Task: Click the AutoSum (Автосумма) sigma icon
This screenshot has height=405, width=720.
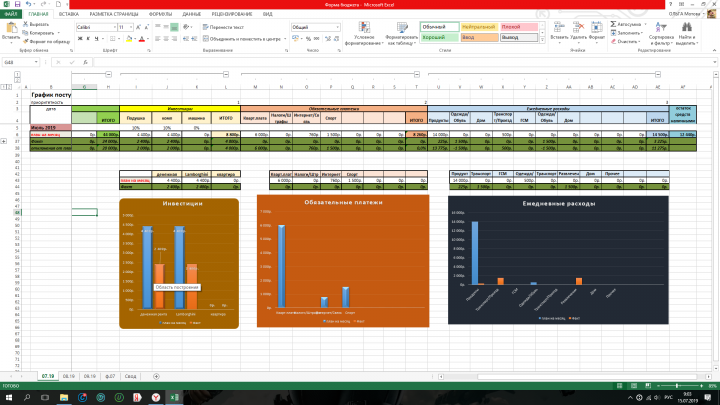Action: coord(613,24)
